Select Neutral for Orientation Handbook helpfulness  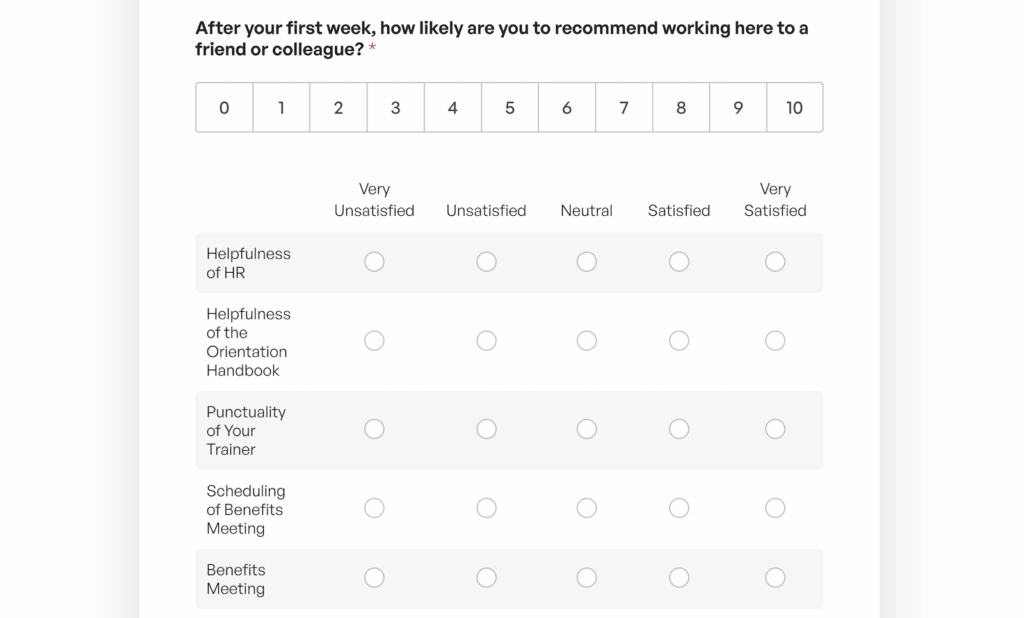click(x=587, y=341)
